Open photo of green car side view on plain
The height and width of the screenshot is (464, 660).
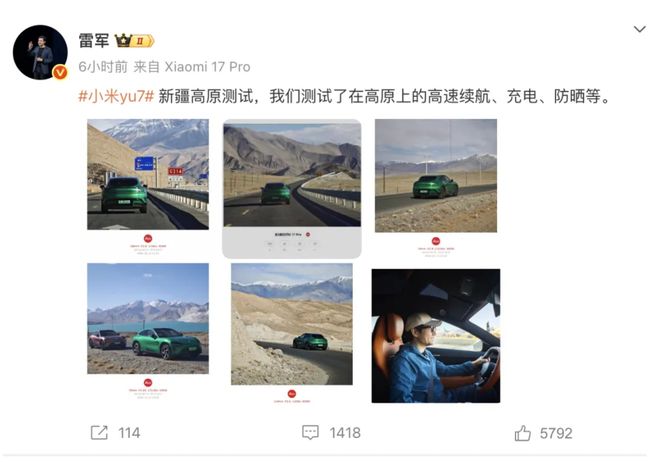click(436, 176)
